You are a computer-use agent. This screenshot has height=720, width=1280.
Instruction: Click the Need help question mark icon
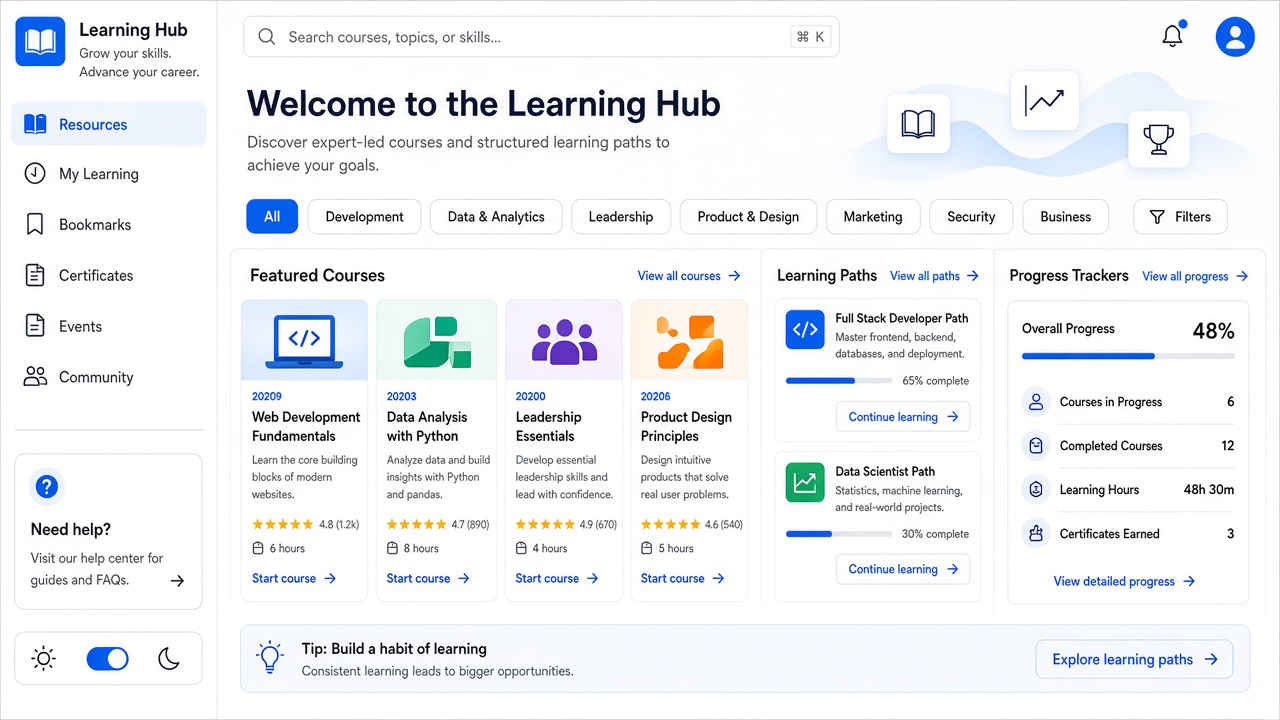[x=46, y=487]
